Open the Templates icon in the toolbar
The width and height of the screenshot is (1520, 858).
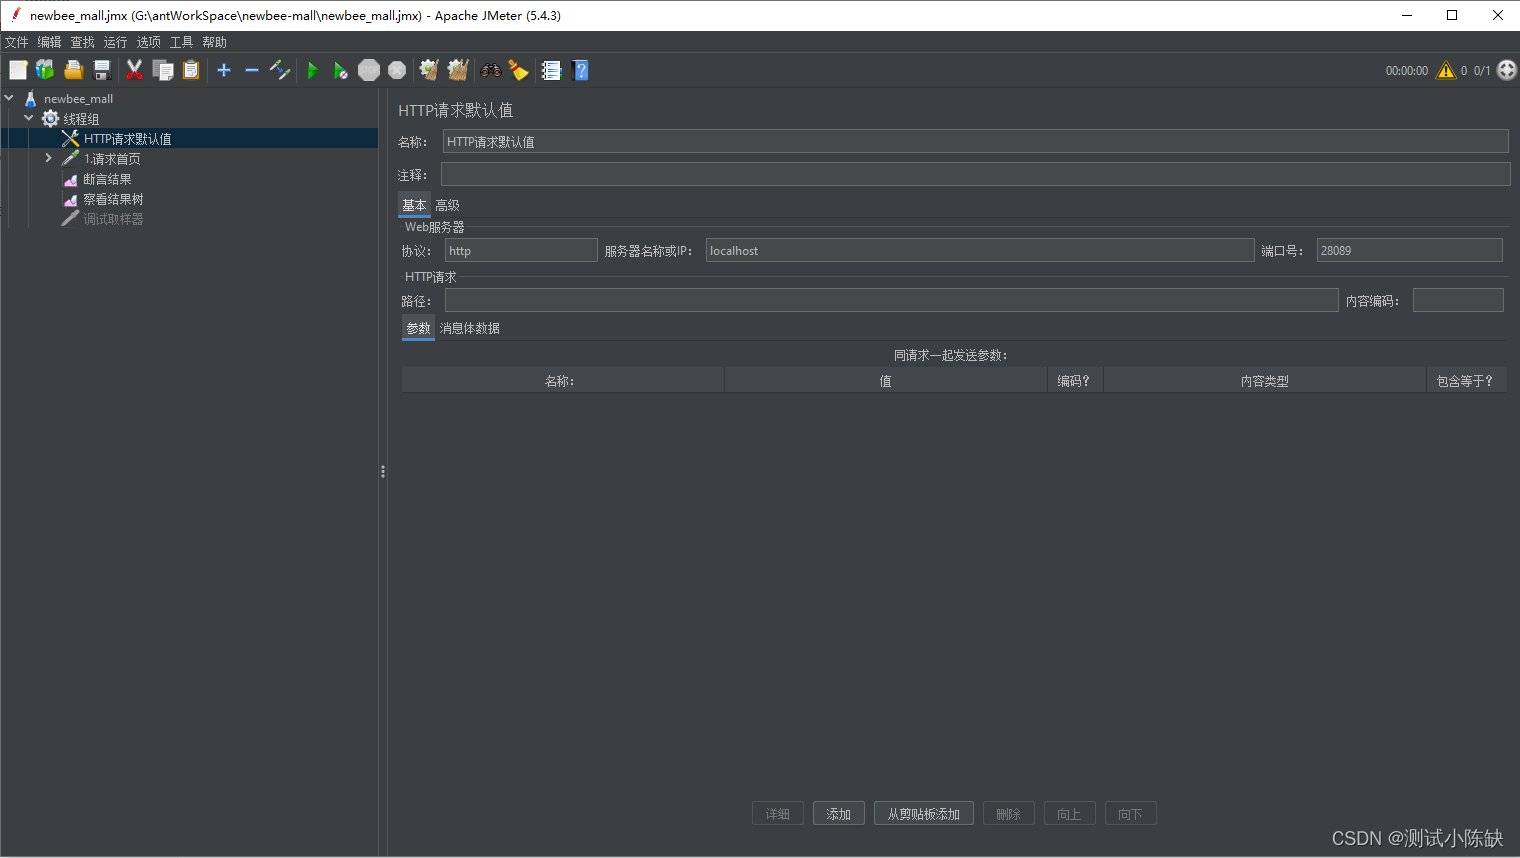pos(45,70)
